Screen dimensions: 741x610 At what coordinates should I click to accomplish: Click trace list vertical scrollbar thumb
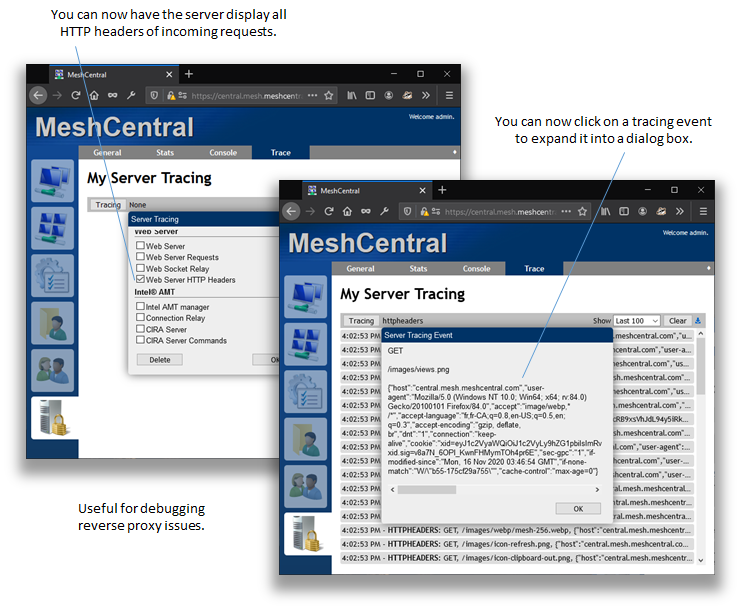click(700, 367)
